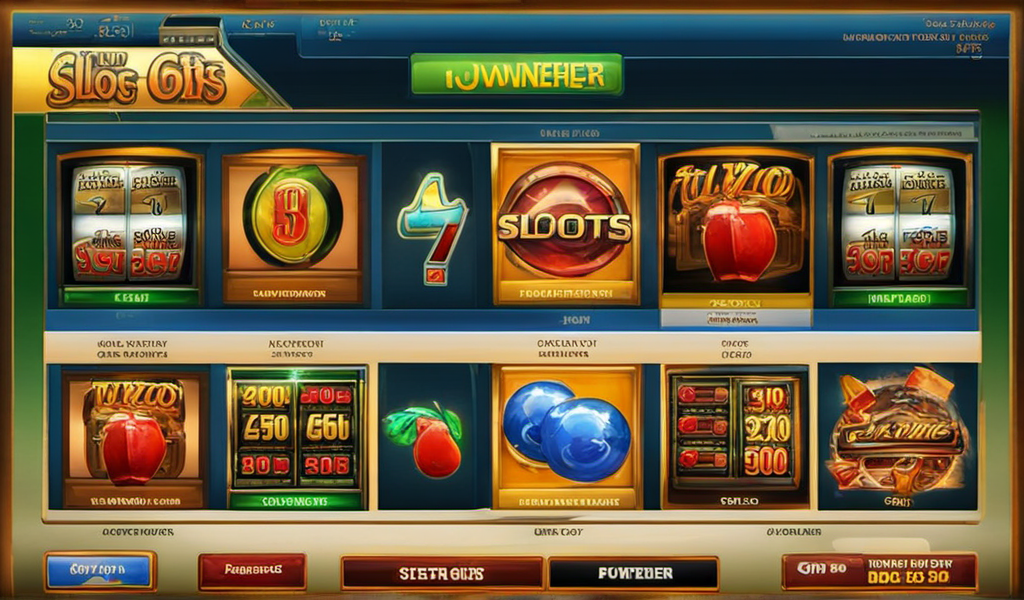Screen dimensions: 1024x600
Task: Select the green-framed 450 jackpot slot machine
Action: point(296,438)
